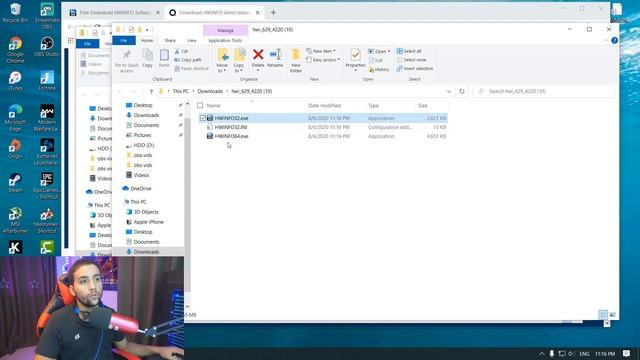Open MSI Afterburner desktop icon
Image resolution: width=640 pixels, height=360 pixels.
click(15, 220)
